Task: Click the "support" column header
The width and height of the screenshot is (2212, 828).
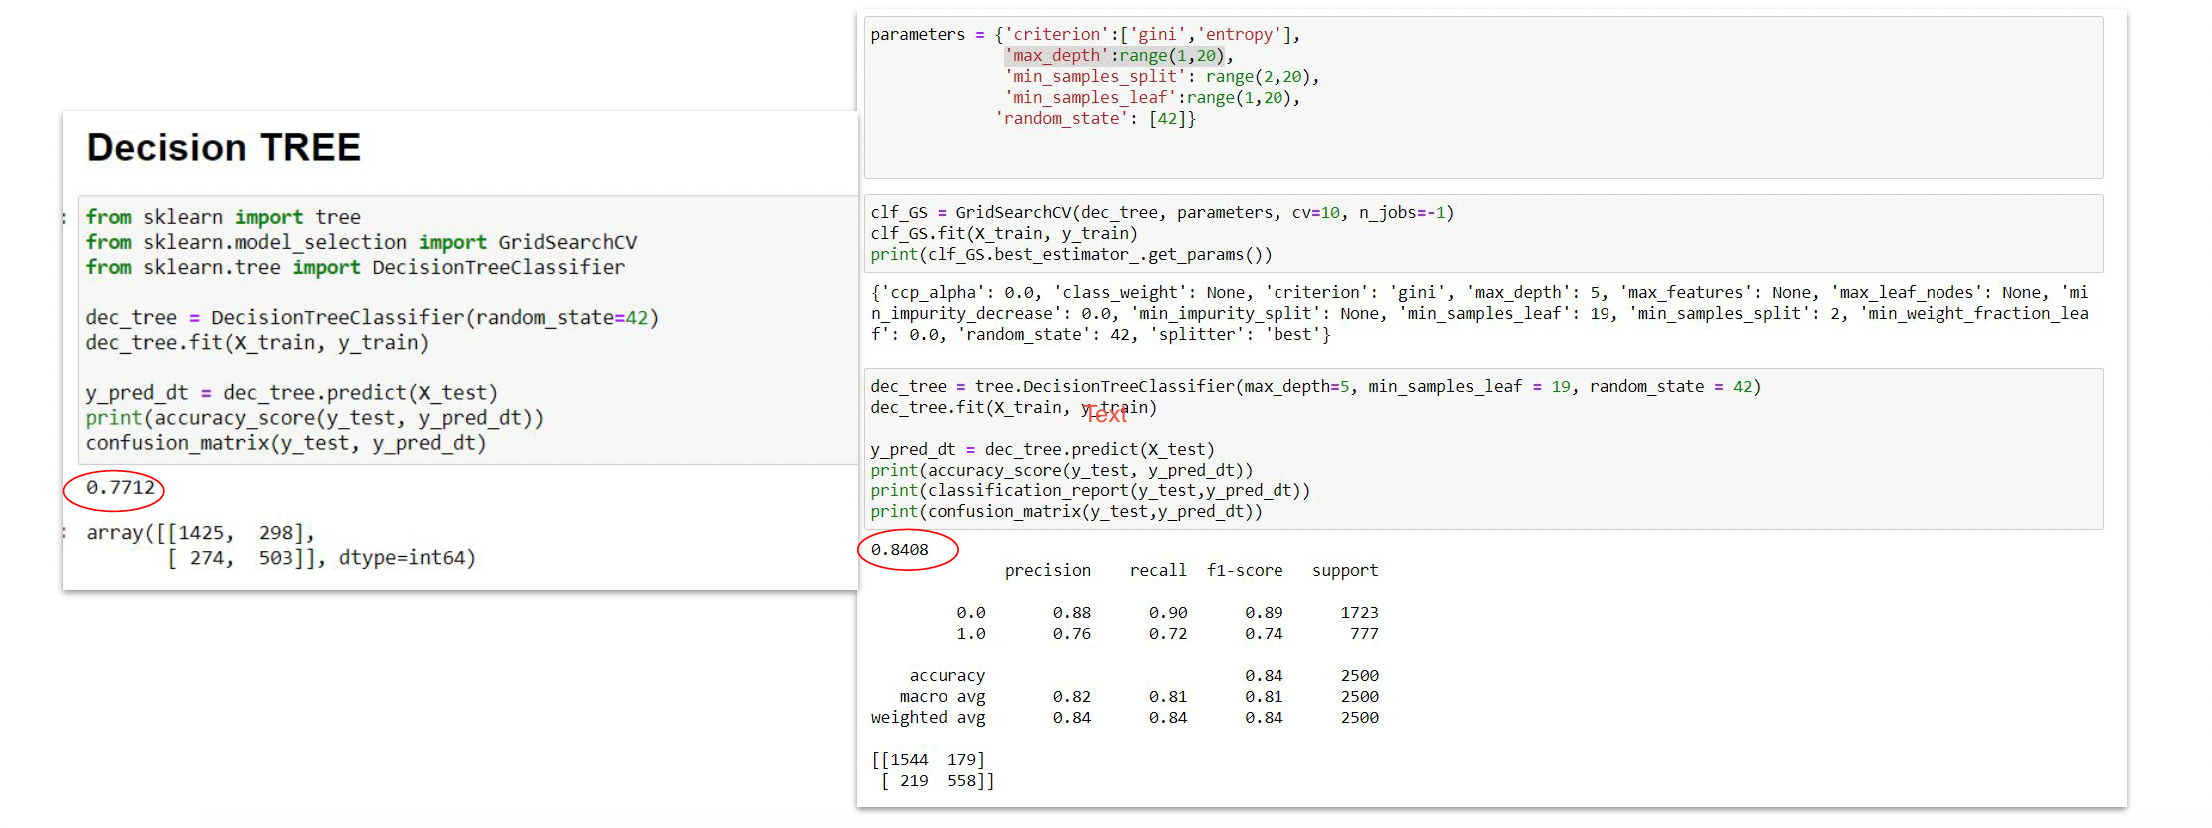Action: pos(1345,571)
